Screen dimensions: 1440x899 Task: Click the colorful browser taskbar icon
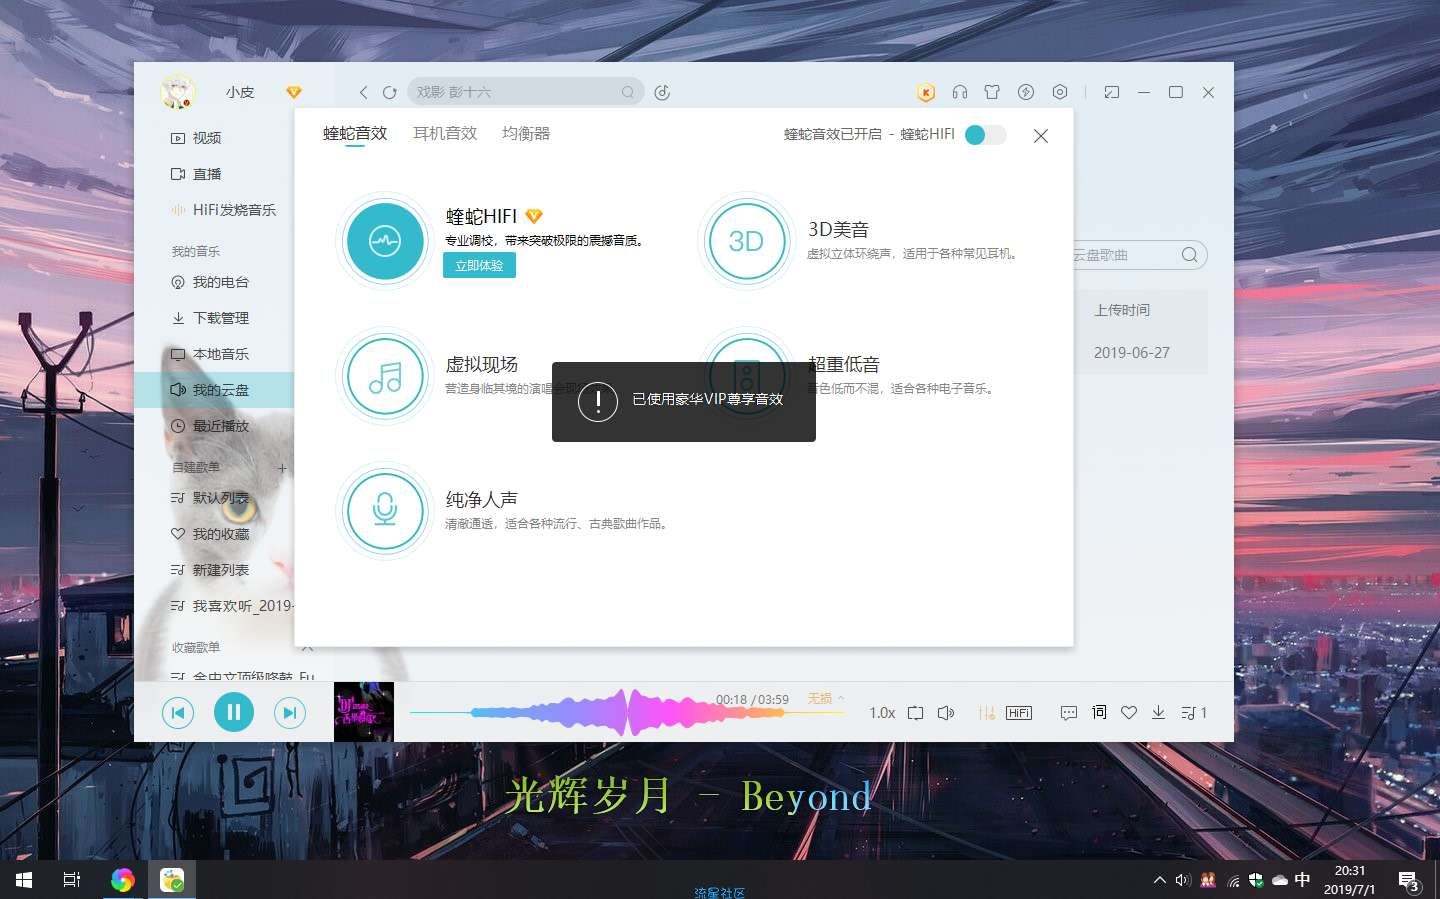click(x=122, y=880)
